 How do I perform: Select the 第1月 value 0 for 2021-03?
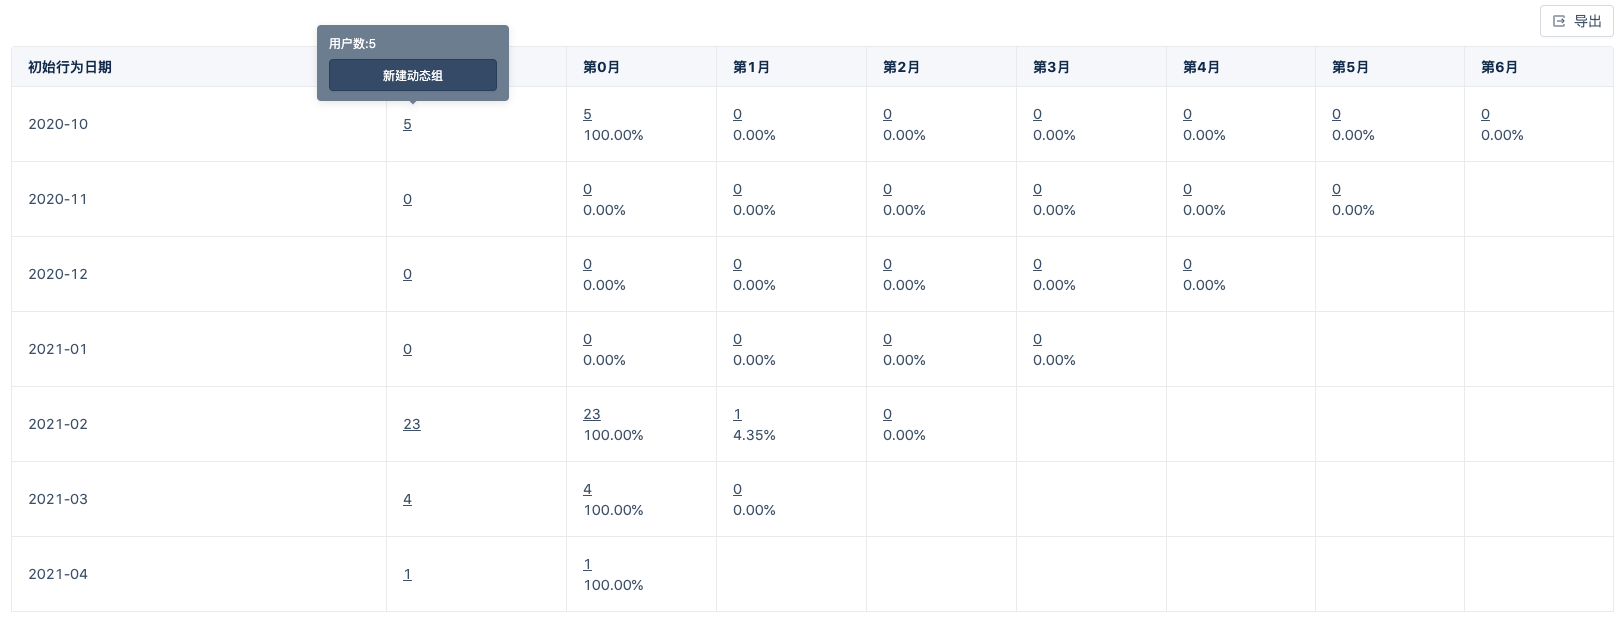click(x=737, y=489)
